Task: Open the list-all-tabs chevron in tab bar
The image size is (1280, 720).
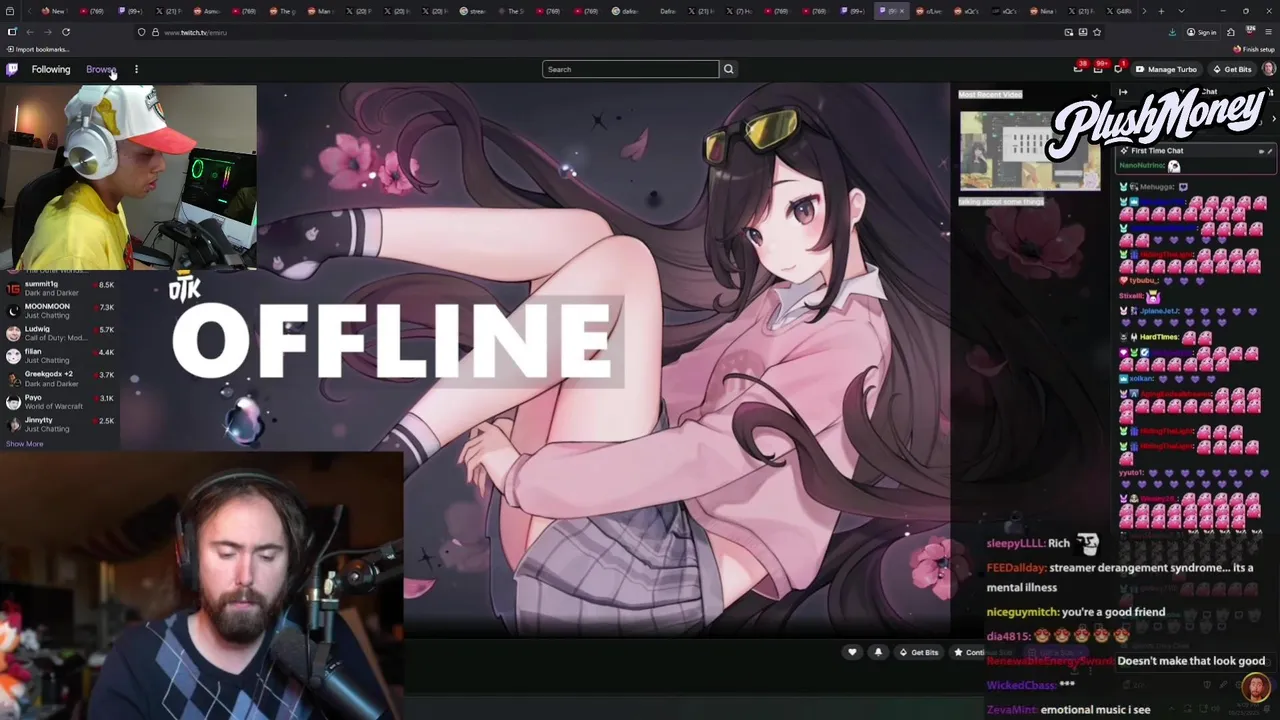Action: pyautogui.click(x=1181, y=11)
